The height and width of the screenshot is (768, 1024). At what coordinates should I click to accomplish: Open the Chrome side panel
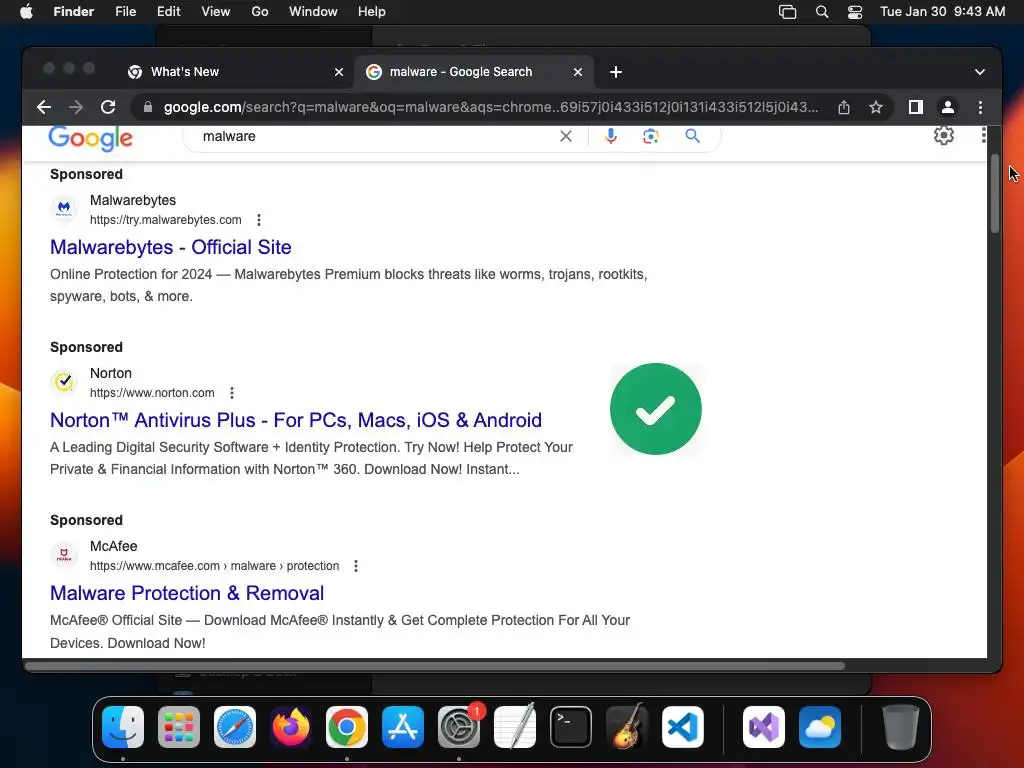click(916, 107)
